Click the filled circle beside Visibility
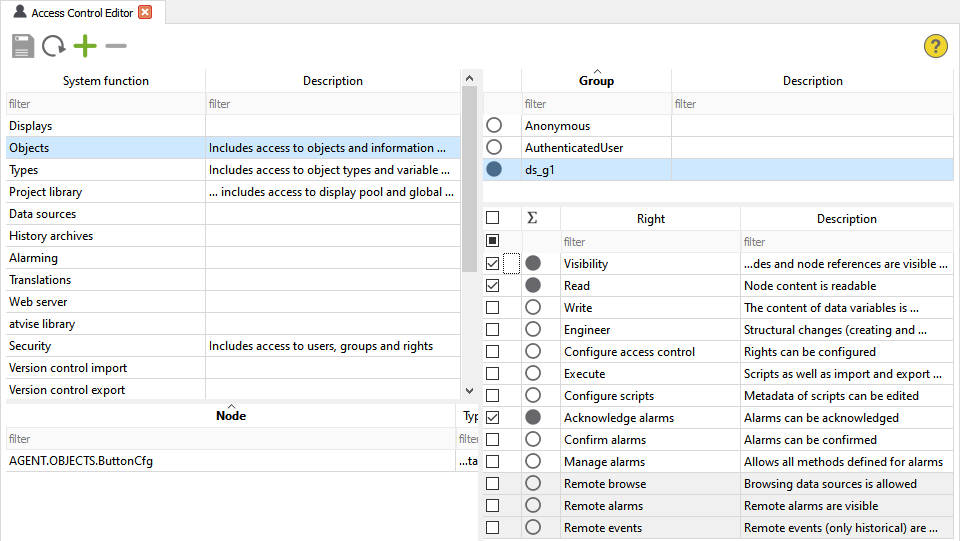This screenshot has height=541, width=961. point(533,263)
